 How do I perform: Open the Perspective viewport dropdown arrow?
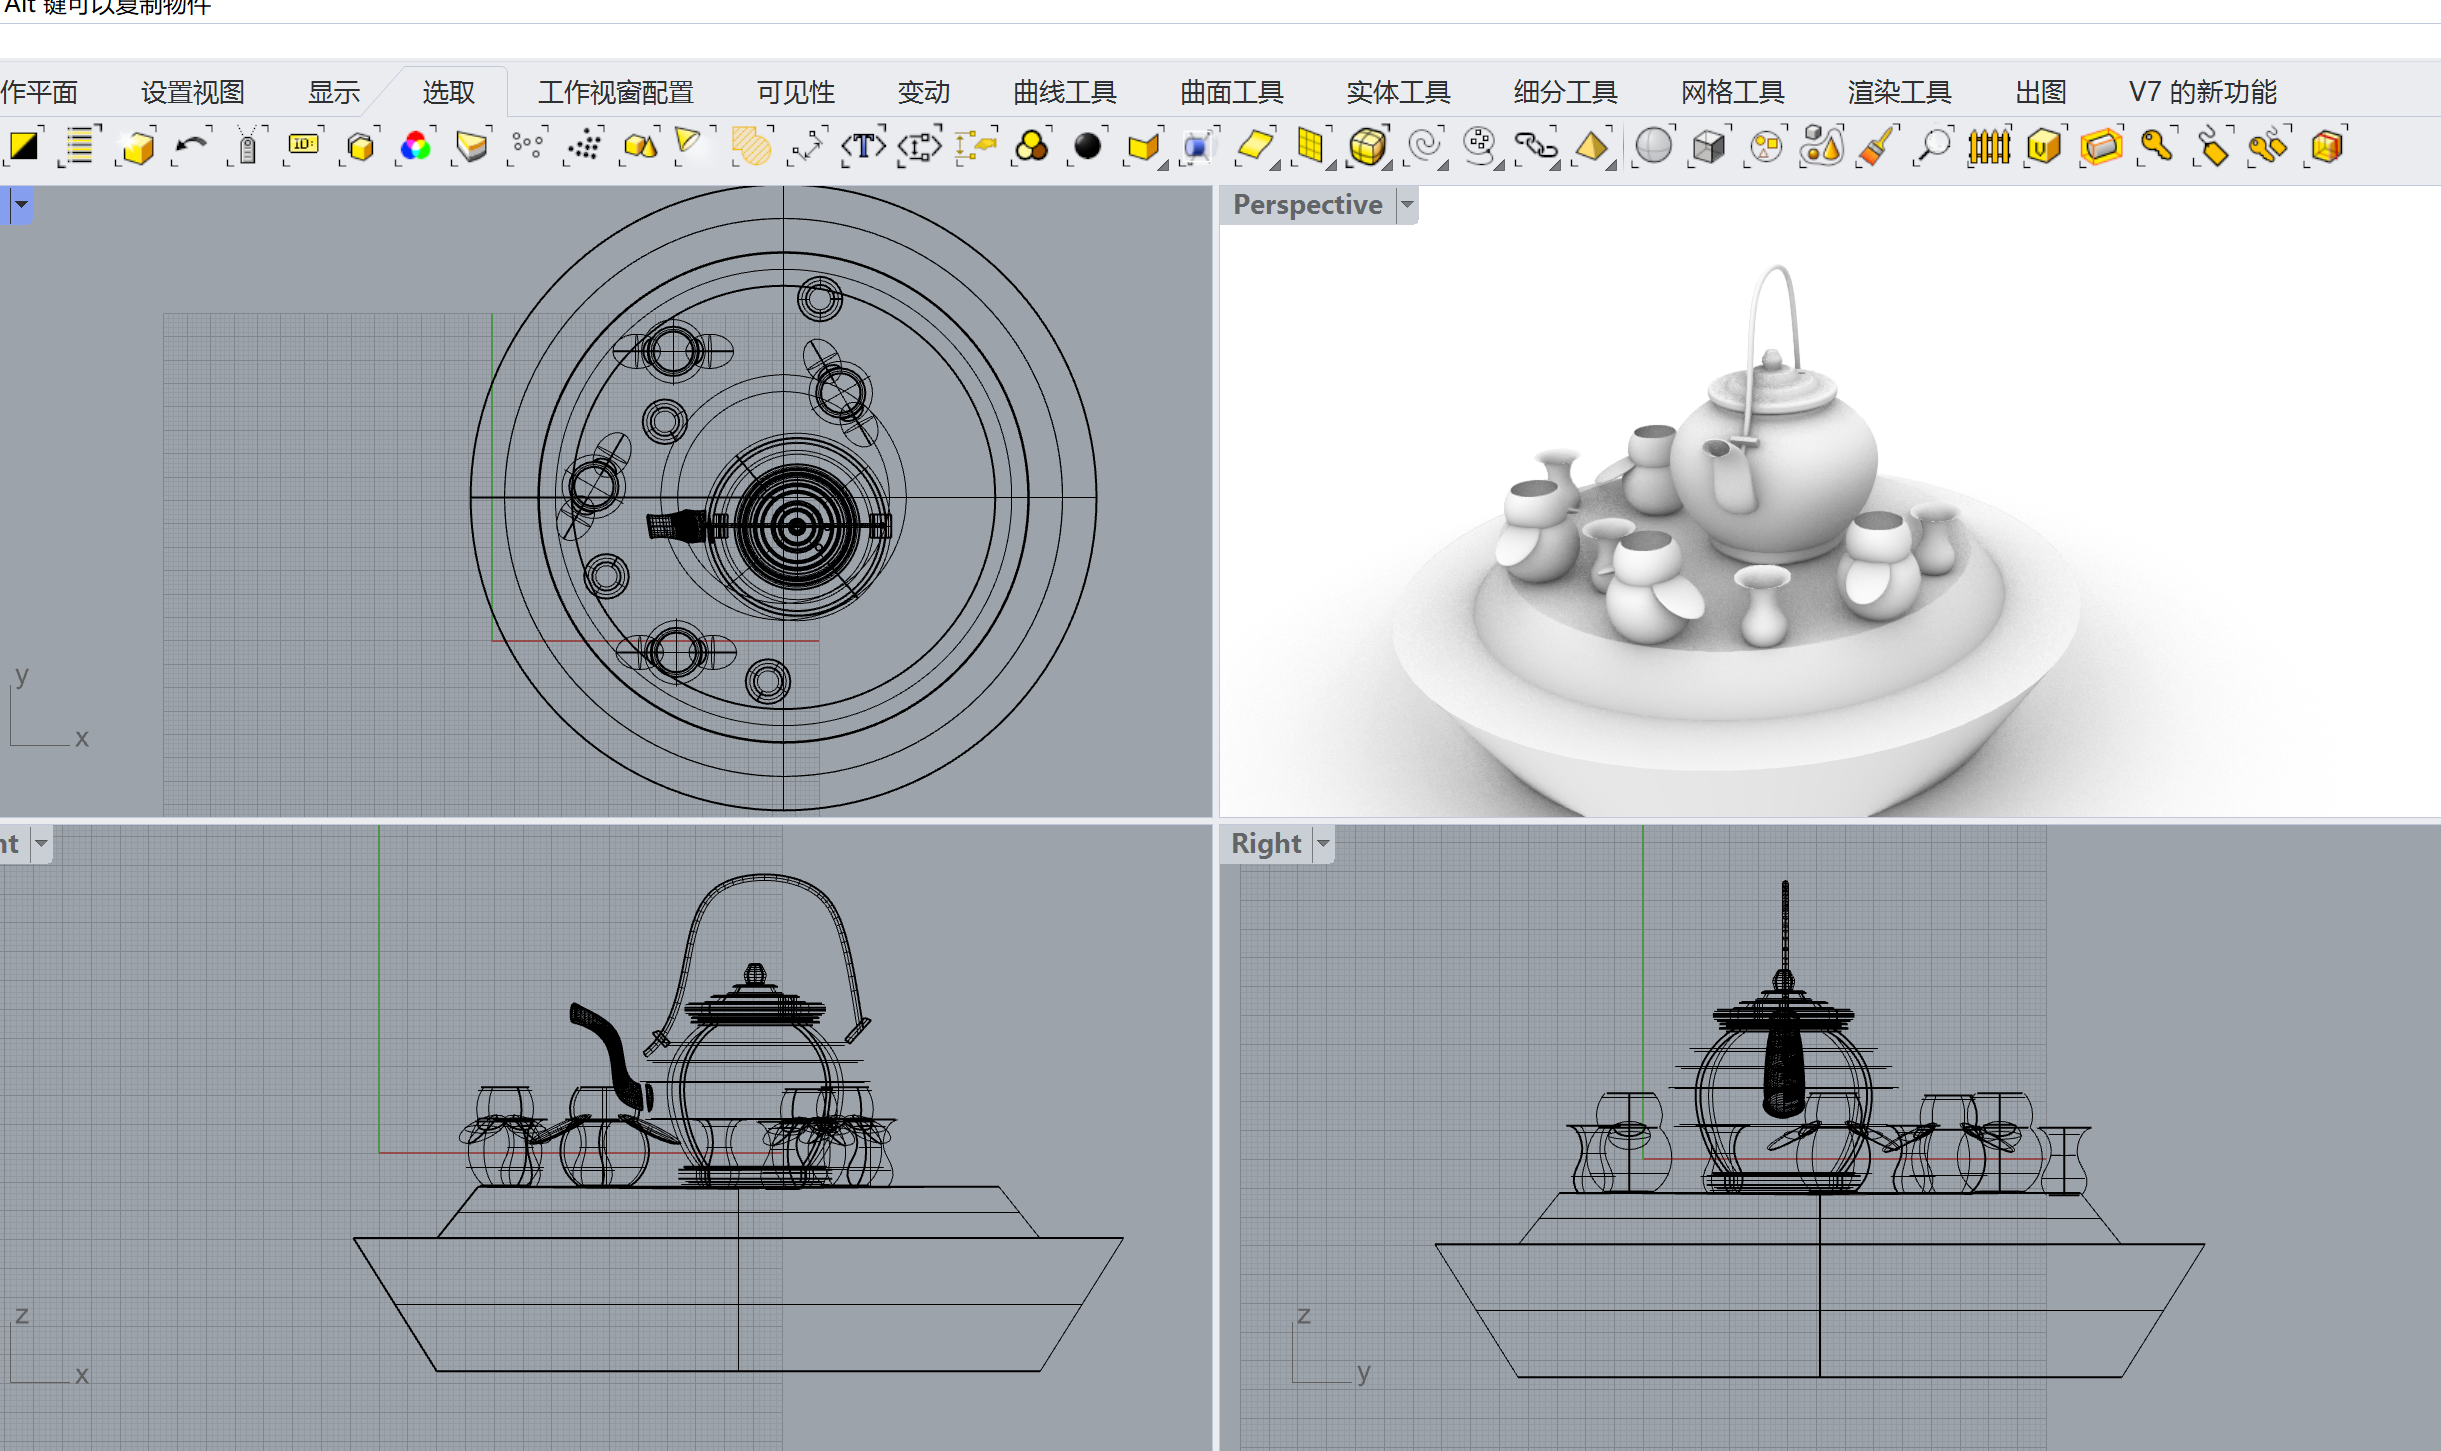(x=1407, y=205)
